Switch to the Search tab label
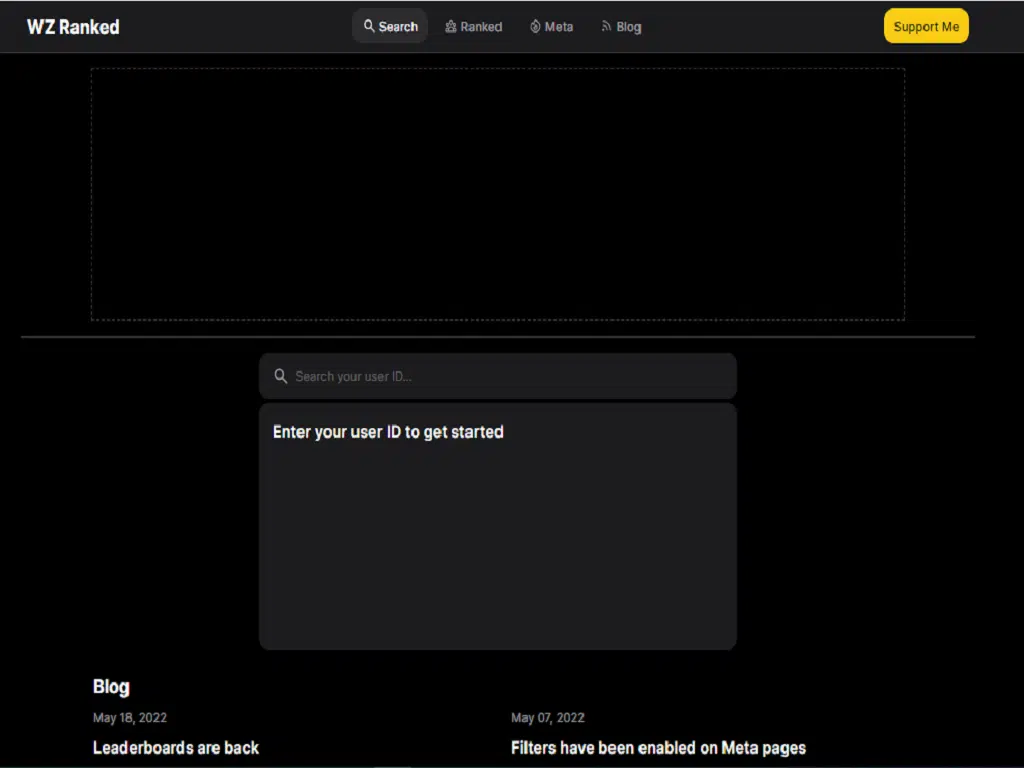The width and height of the screenshot is (1024, 768). (398, 27)
